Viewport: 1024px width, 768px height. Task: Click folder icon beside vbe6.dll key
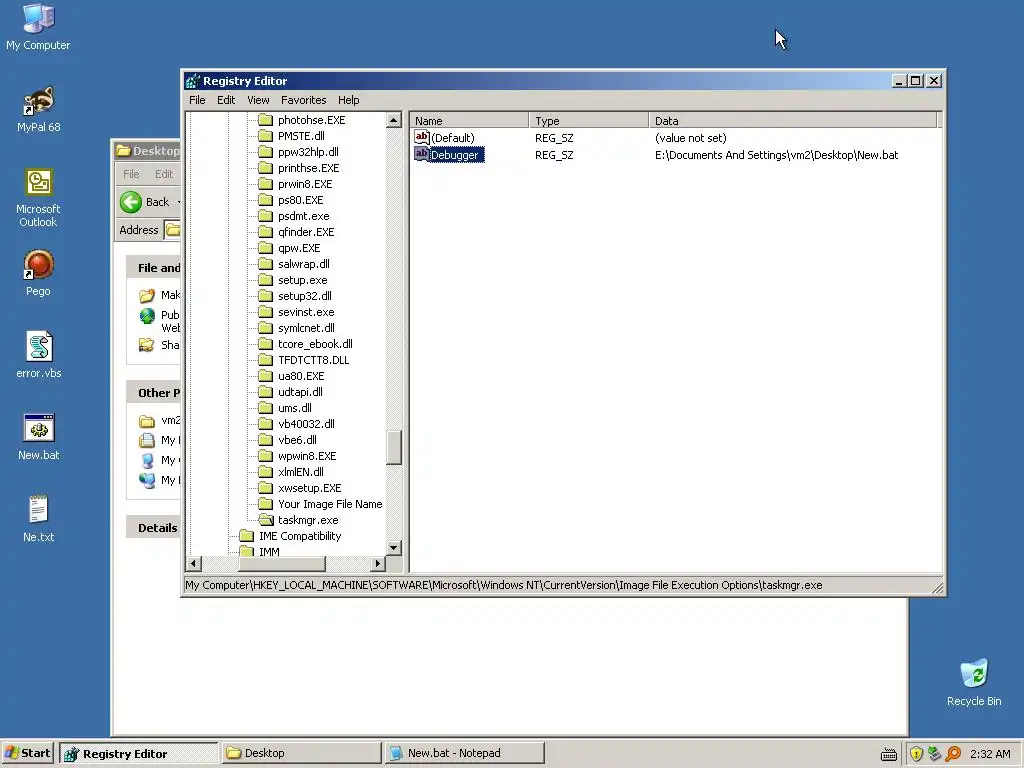pos(265,440)
